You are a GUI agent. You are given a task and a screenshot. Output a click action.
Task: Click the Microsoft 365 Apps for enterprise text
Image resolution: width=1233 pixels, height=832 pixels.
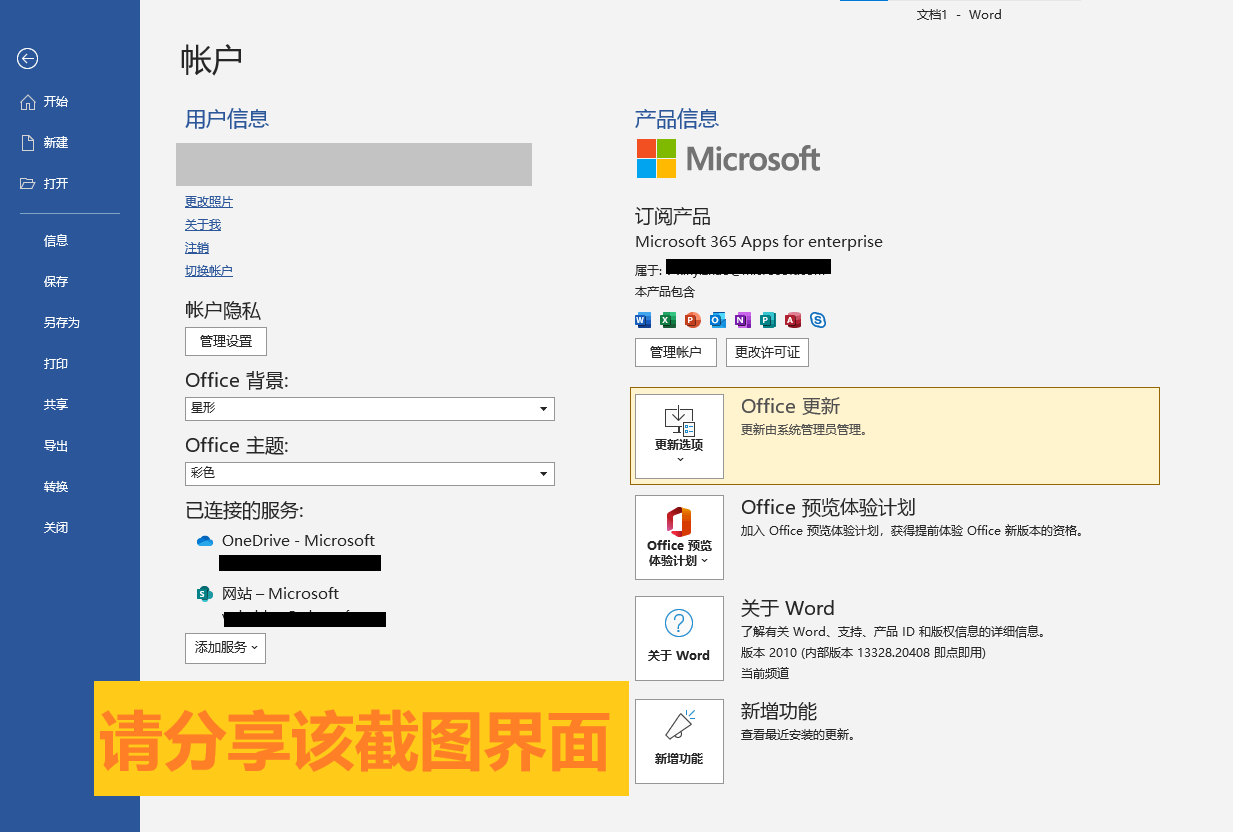[759, 242]
